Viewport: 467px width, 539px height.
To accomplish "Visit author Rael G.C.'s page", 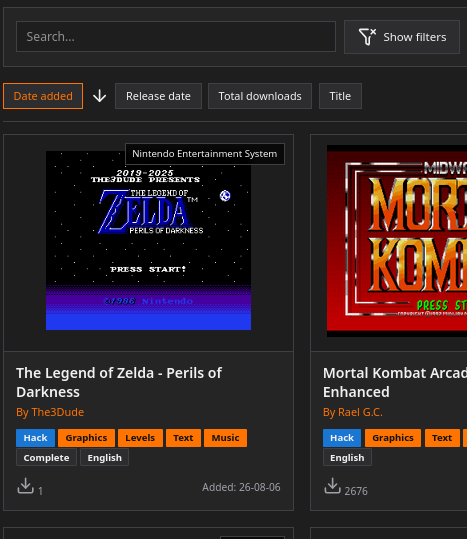I will [x=353, y=412].
